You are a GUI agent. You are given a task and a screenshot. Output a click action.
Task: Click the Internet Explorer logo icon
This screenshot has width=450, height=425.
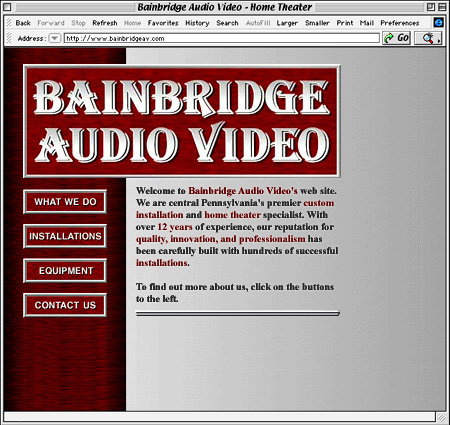coord(439,22)
